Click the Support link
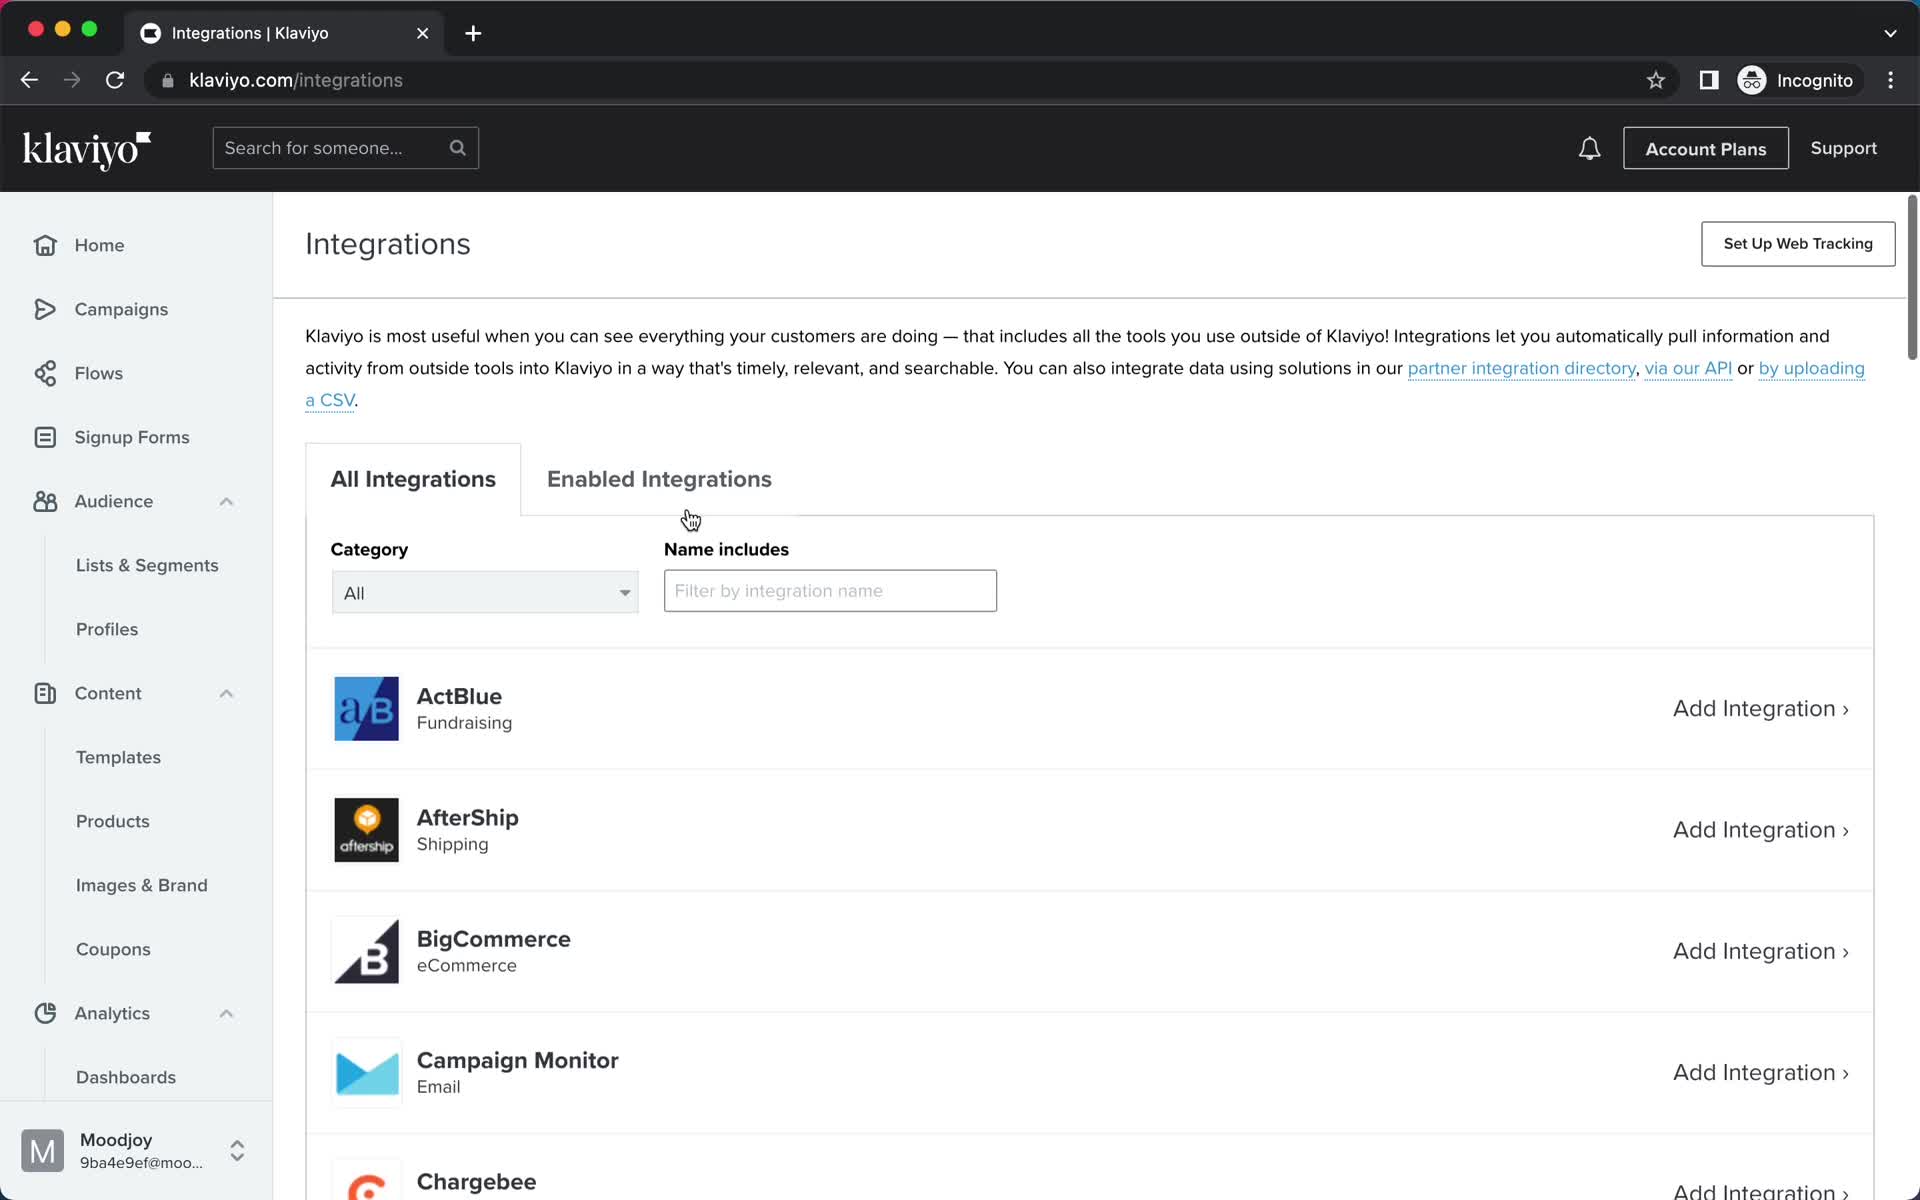The image size is (1920, 1200). (1843, 148)
